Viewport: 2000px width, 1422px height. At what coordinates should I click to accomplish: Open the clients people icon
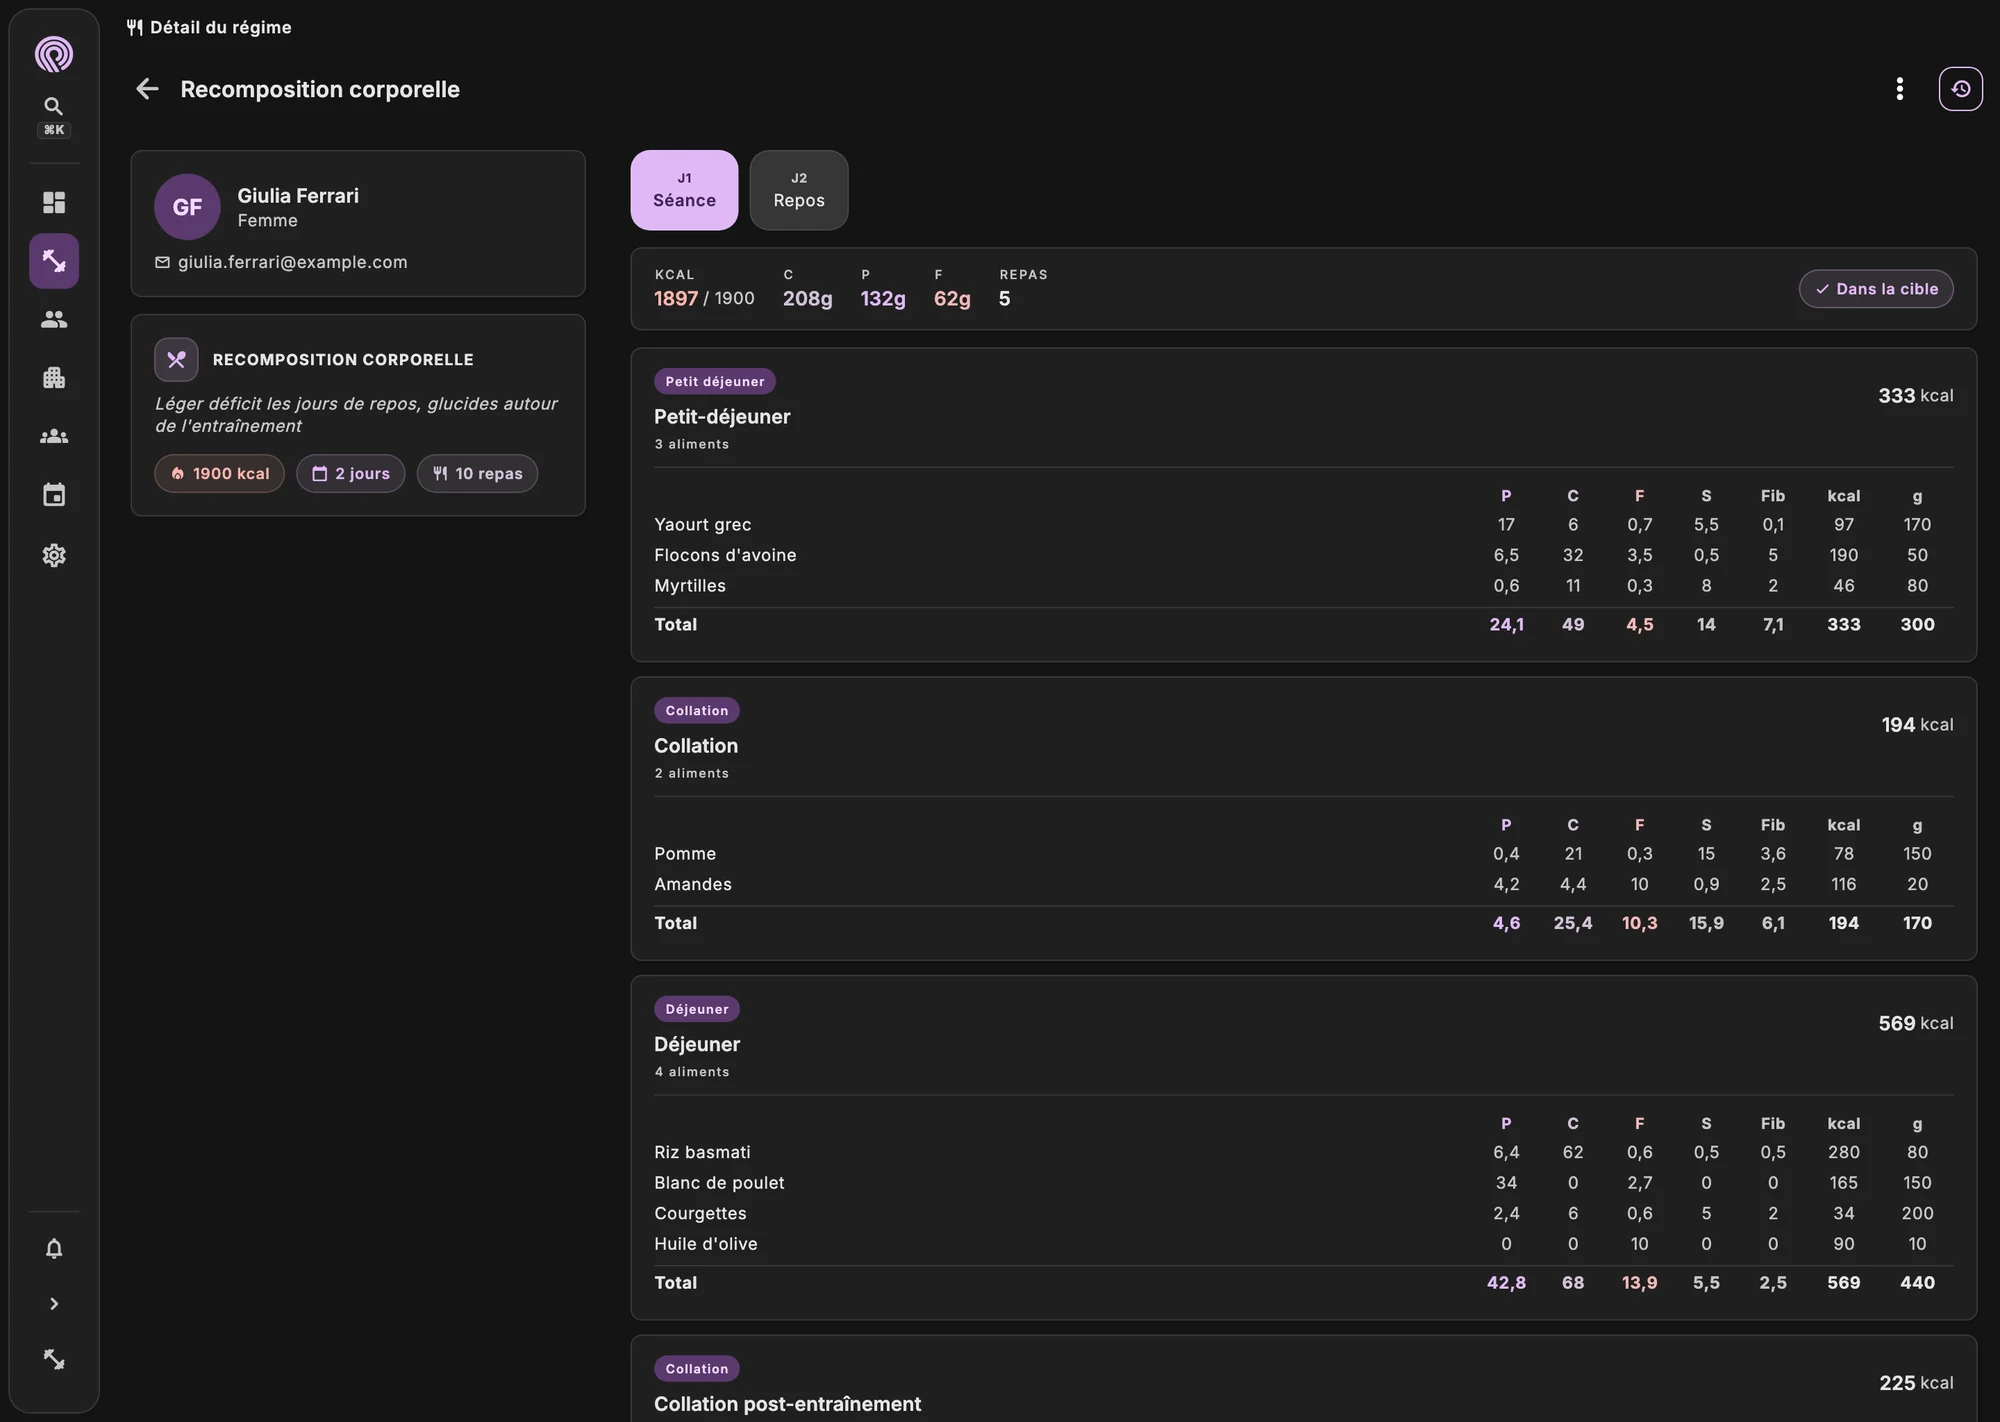[54, 320]
